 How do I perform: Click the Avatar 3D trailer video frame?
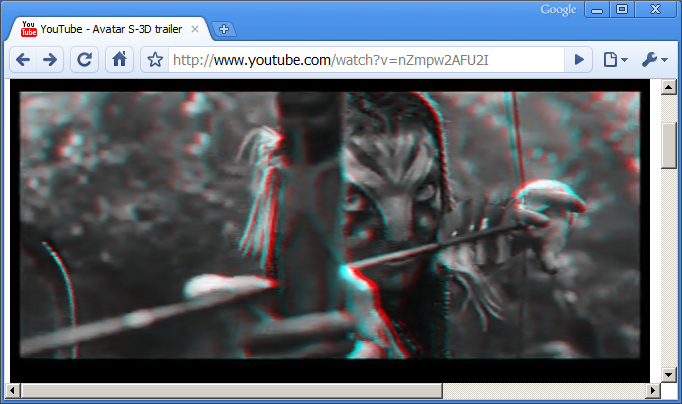pos(330,225)
